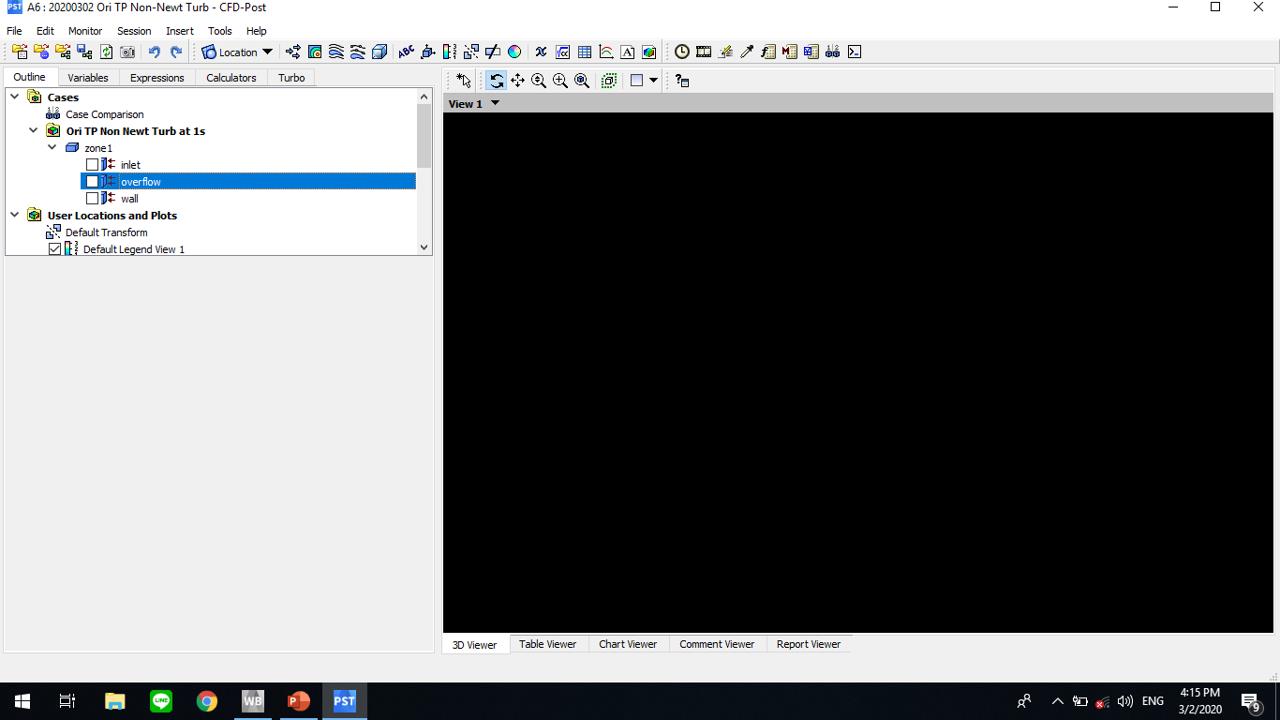Viewport: 1280px width, 720px height.
Task: Insert a Clip Plane
Action: coord(493,52)
